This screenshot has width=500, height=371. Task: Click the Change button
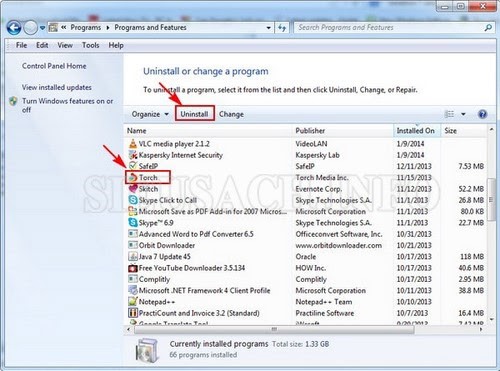tap(231, 114)
